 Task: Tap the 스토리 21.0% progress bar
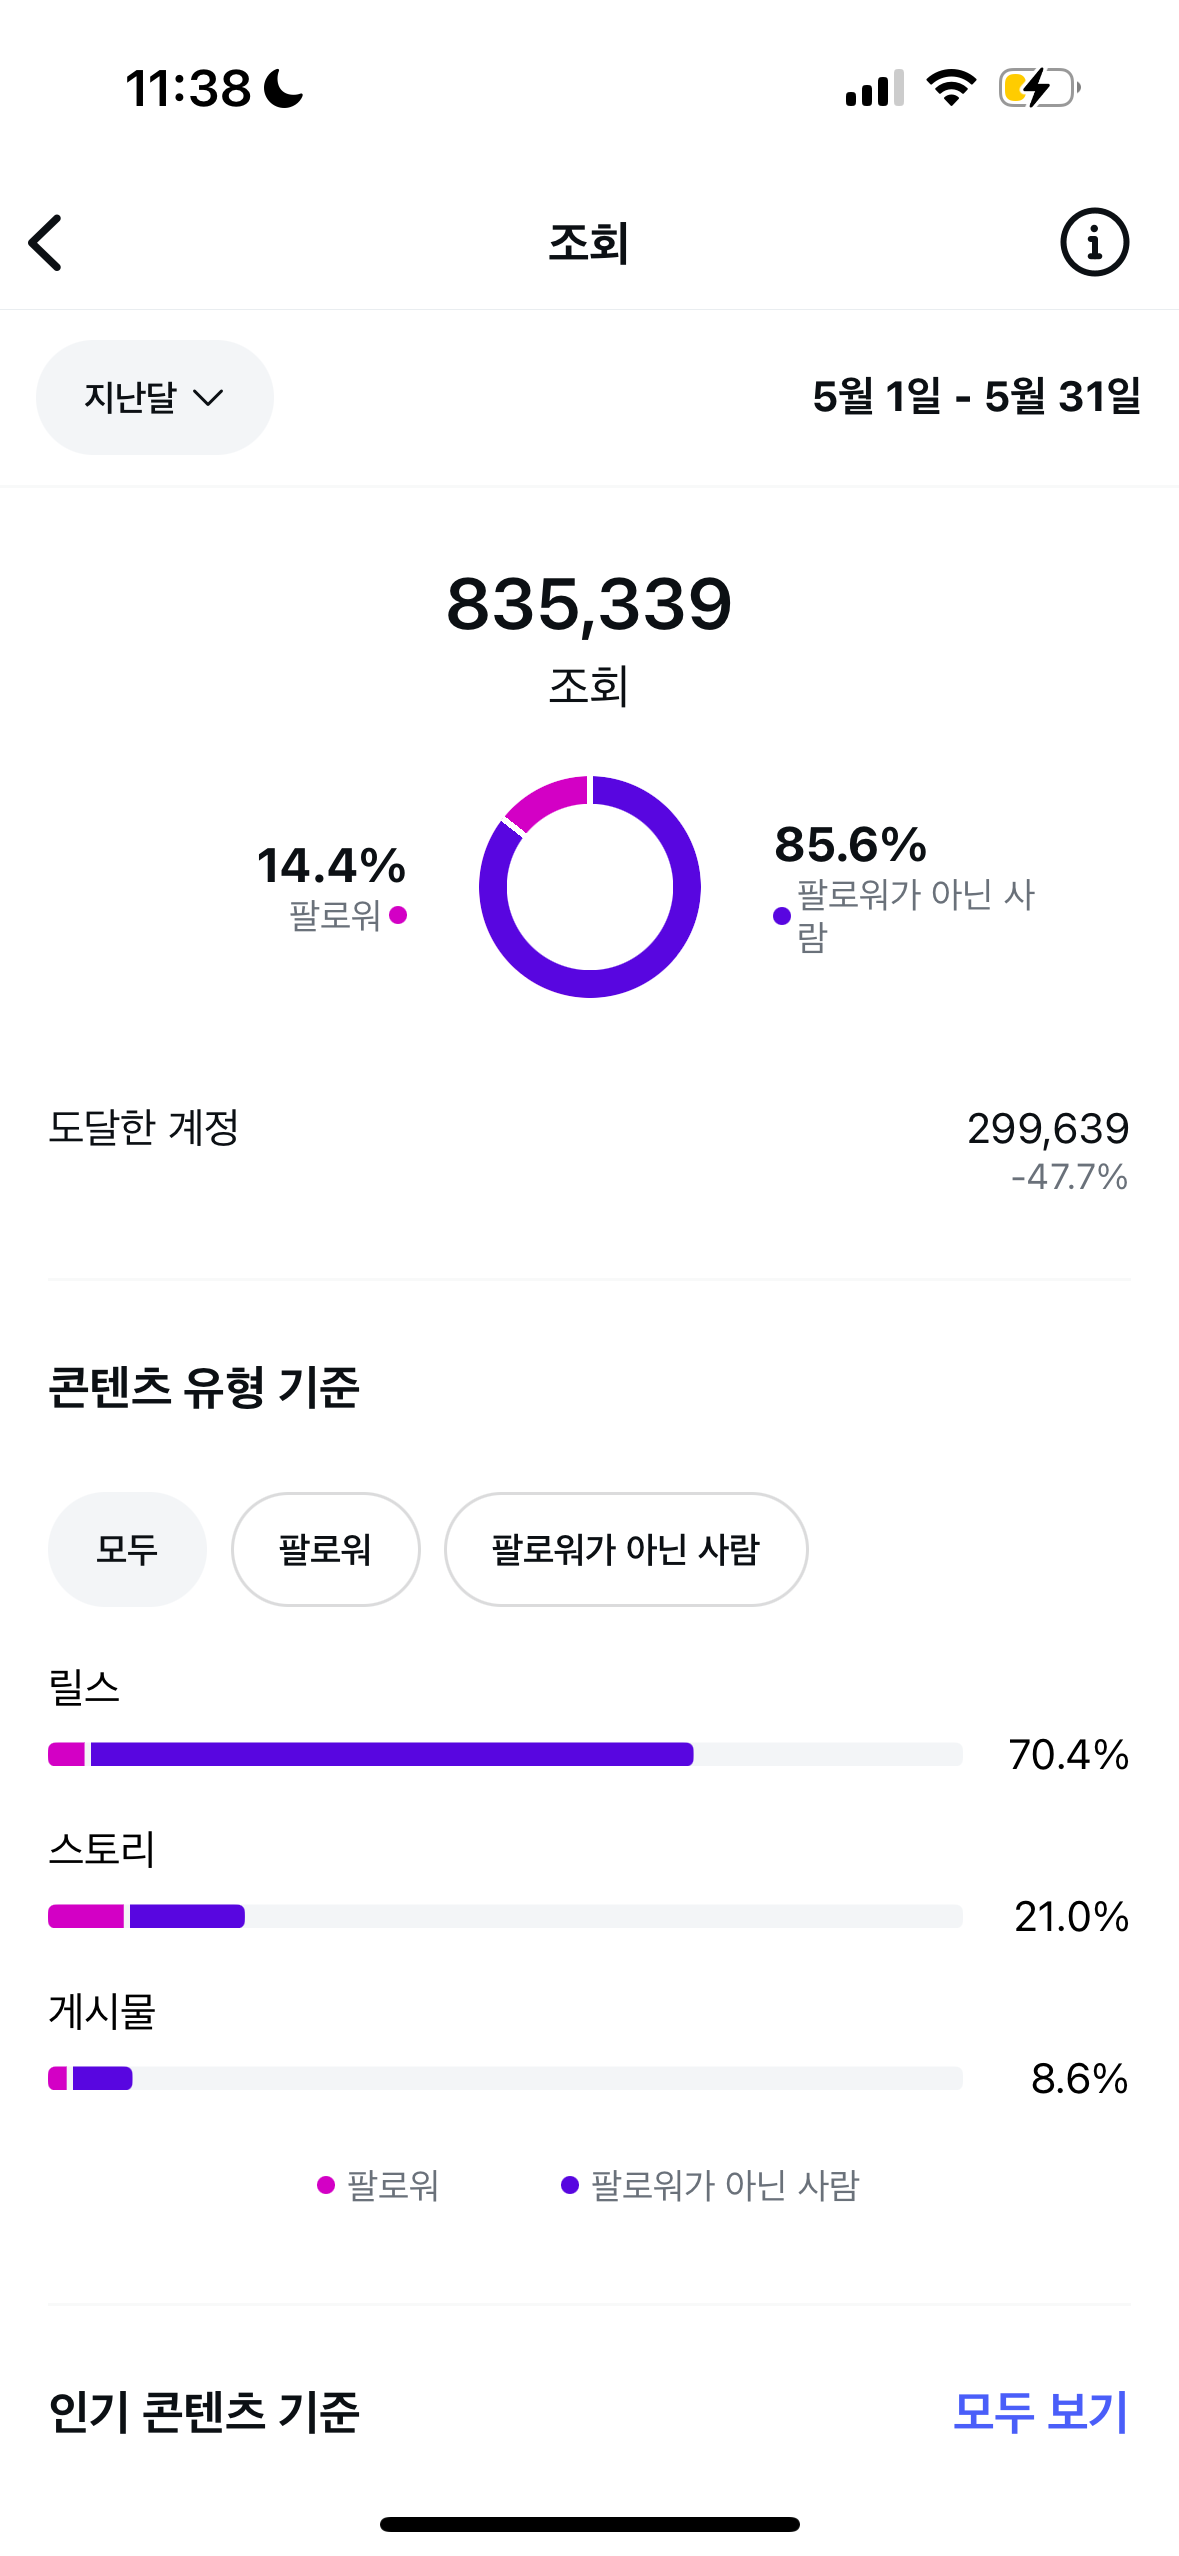[505, 1916]
